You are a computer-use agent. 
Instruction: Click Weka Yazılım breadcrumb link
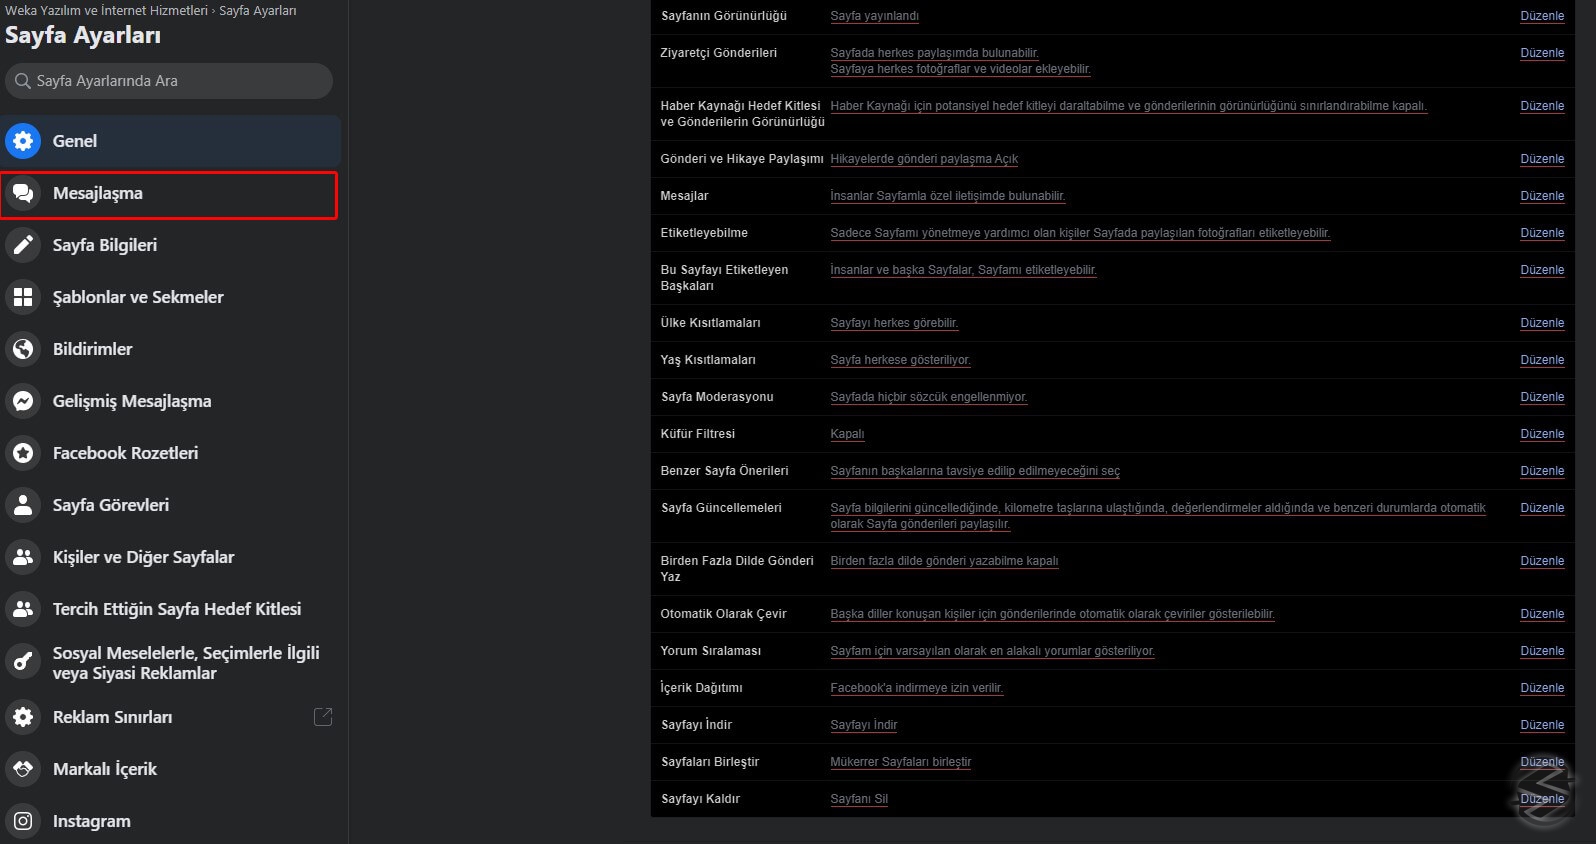[106, 11]
